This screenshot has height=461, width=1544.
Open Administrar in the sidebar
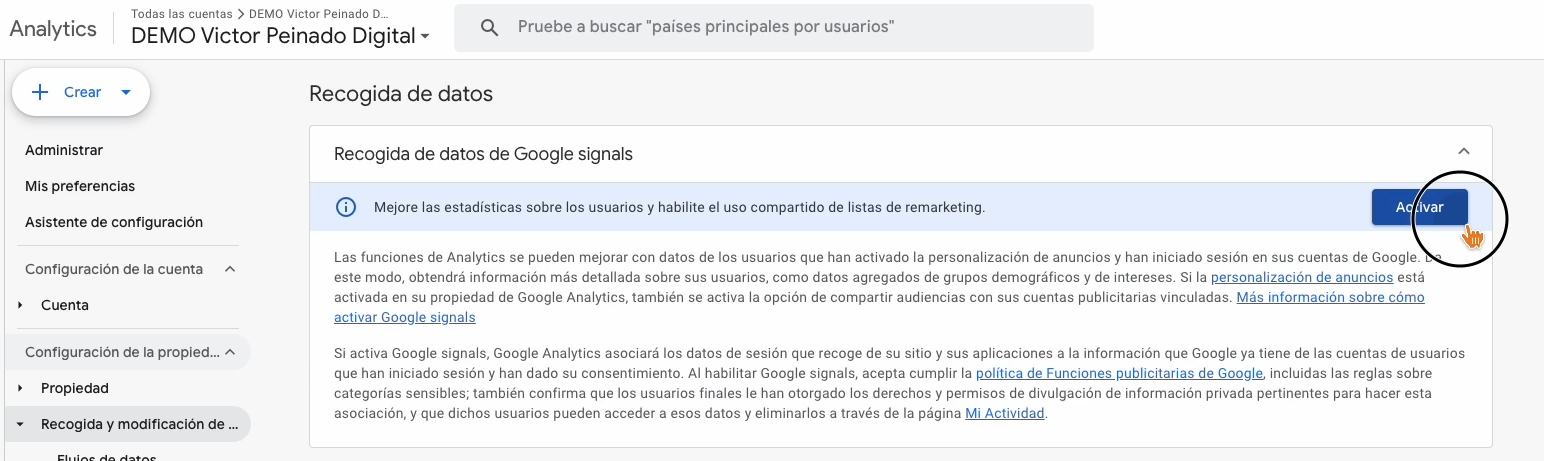[64, 150]
